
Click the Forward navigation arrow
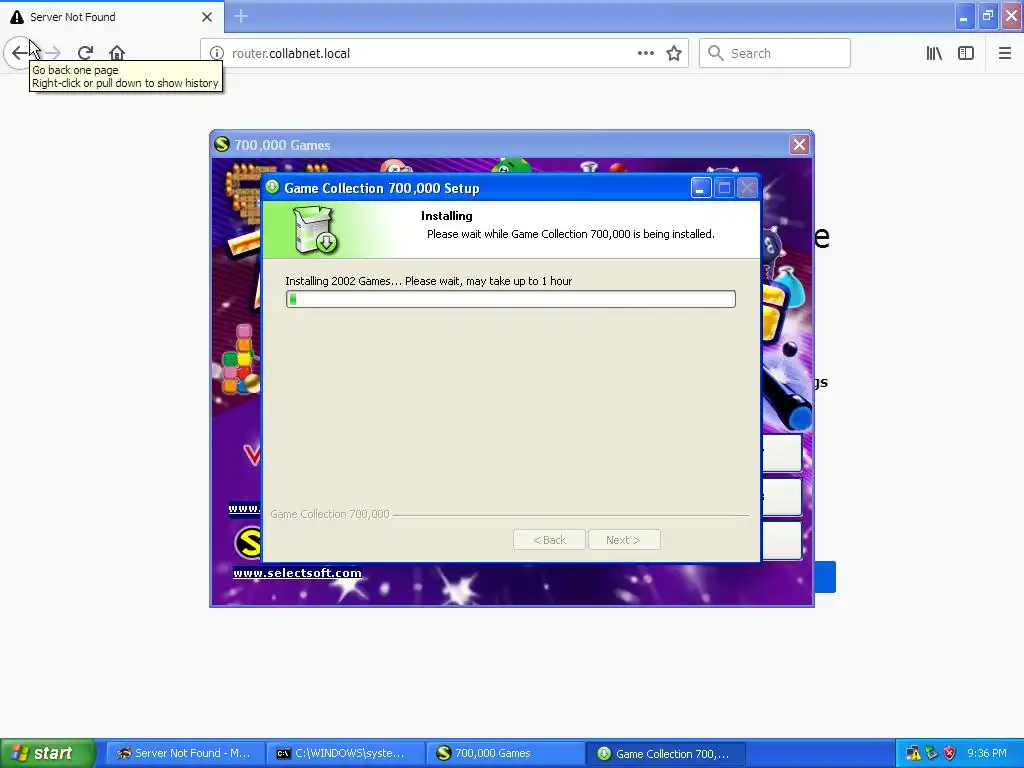54,53
